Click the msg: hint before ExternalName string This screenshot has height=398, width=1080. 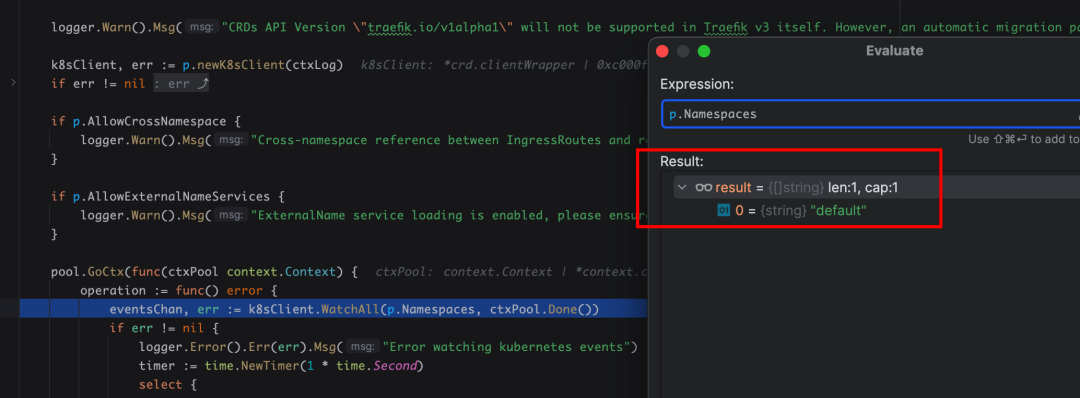click(x=231, y=215)
